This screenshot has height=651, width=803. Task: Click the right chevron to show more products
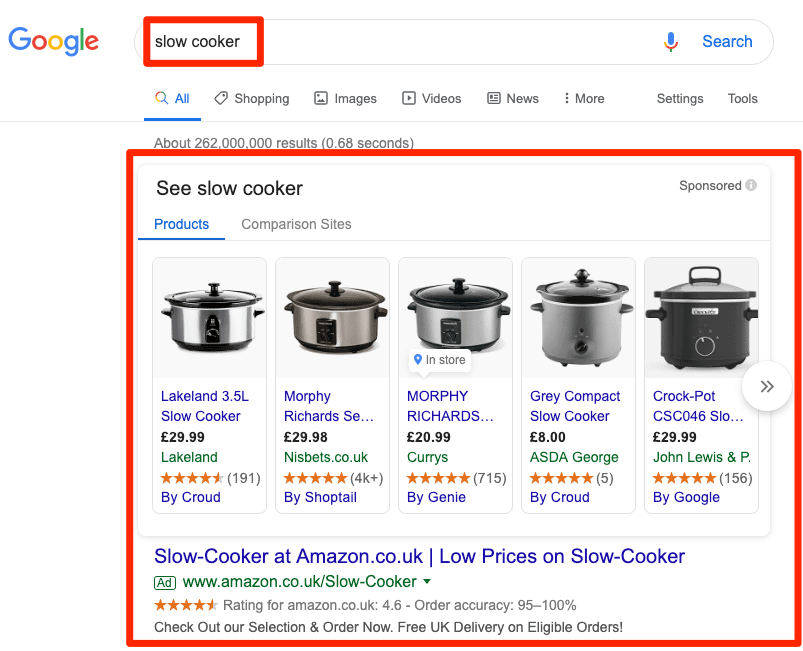pos(766,386)
